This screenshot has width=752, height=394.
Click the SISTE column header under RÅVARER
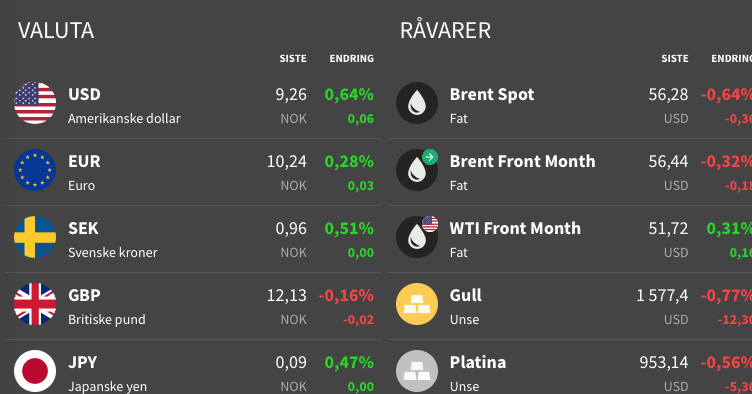click(x=675, y=58)
